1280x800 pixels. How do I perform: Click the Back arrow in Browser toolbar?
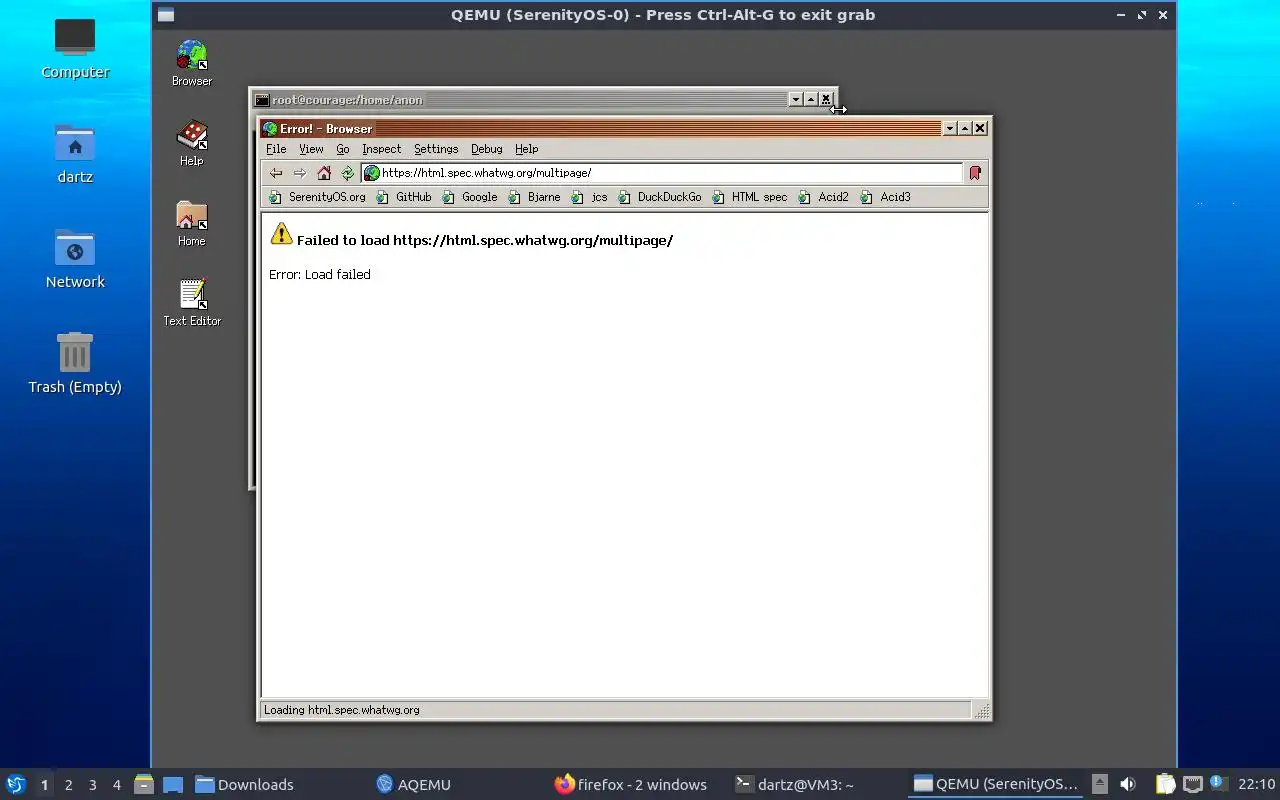276,173
